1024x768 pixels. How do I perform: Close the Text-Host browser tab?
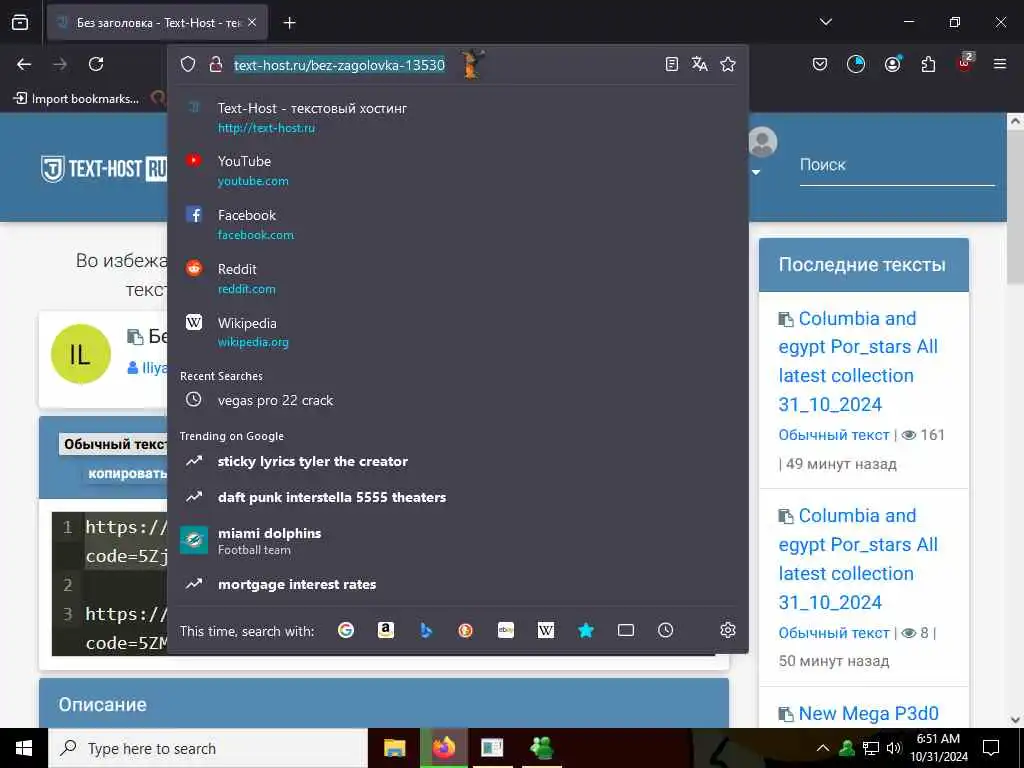point(253,23)
